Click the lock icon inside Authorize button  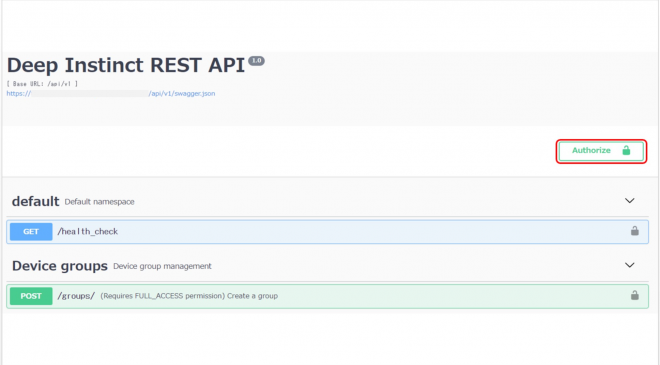[x=626, y=150]
